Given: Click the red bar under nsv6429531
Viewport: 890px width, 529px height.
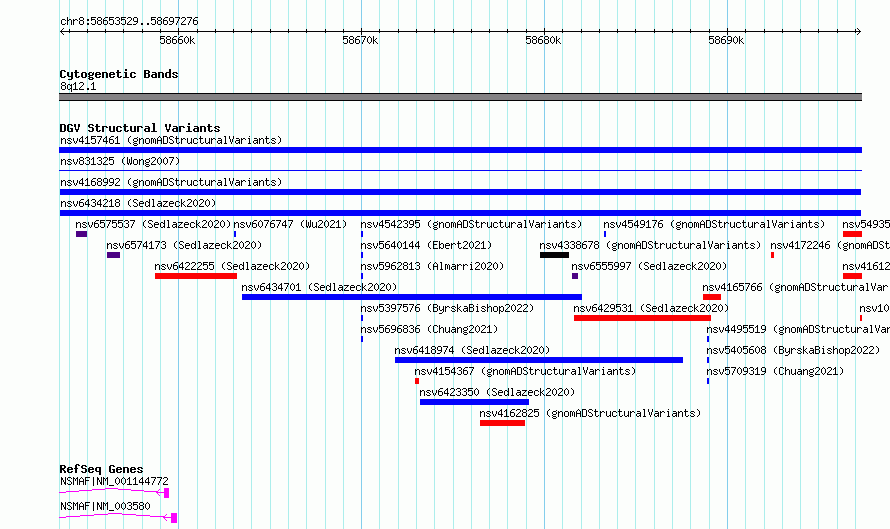Looking at the screenshot, I should pyautogui.click(x=643, y=318).
